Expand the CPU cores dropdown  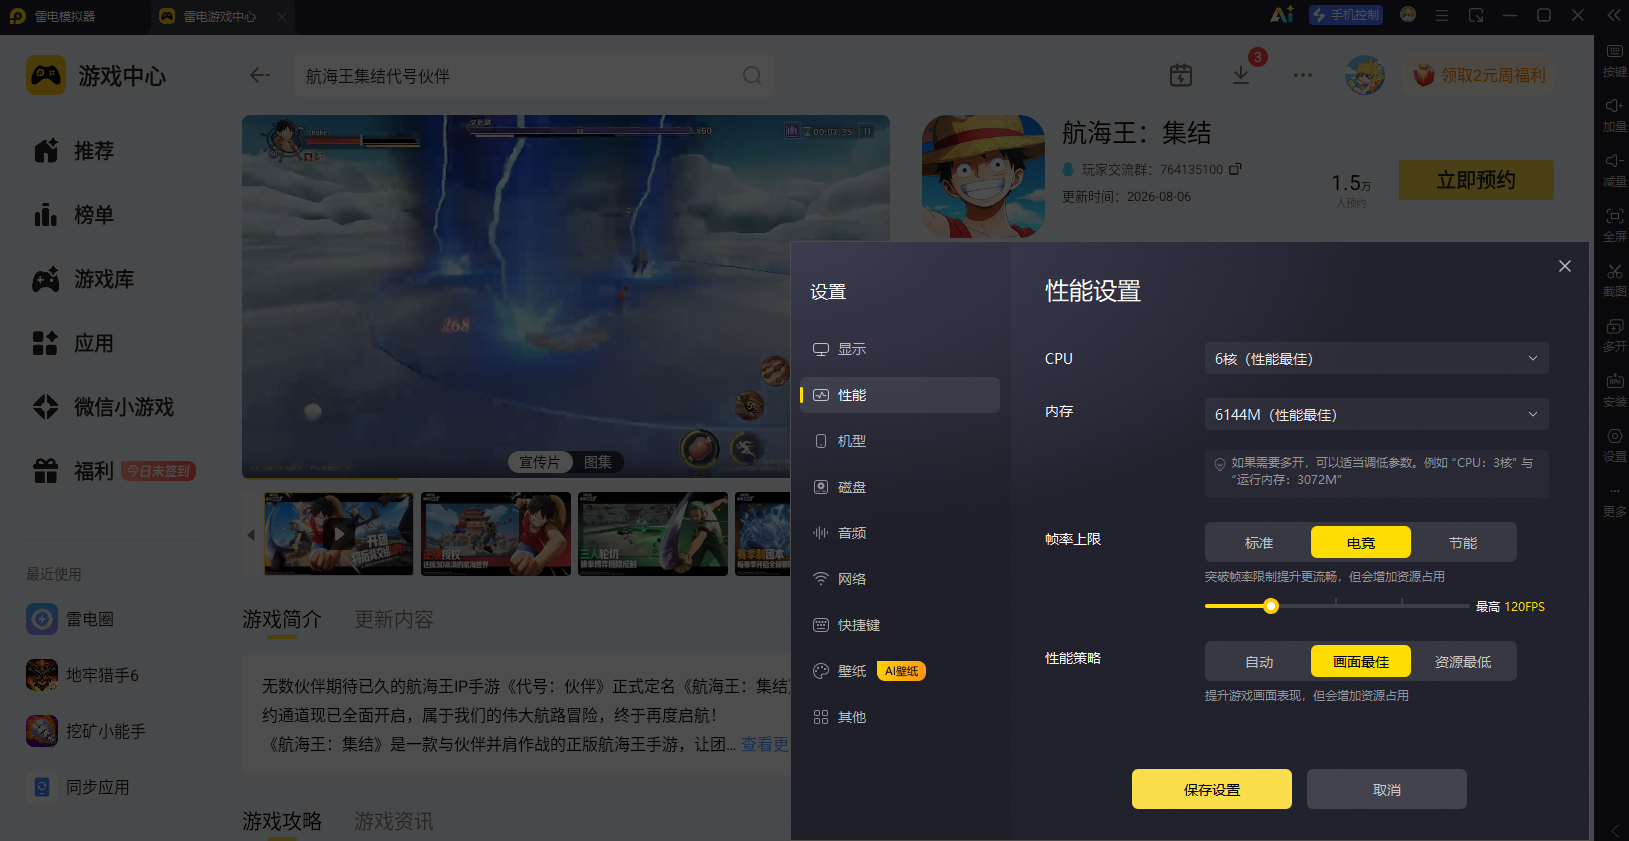coord(1376,358)
